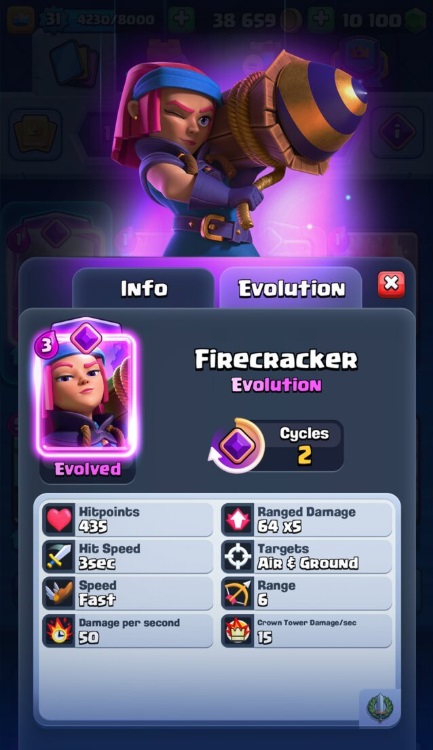Click the Evolved label under the card
The height and width of the screenshot is (750, 433).
point(88,469)
